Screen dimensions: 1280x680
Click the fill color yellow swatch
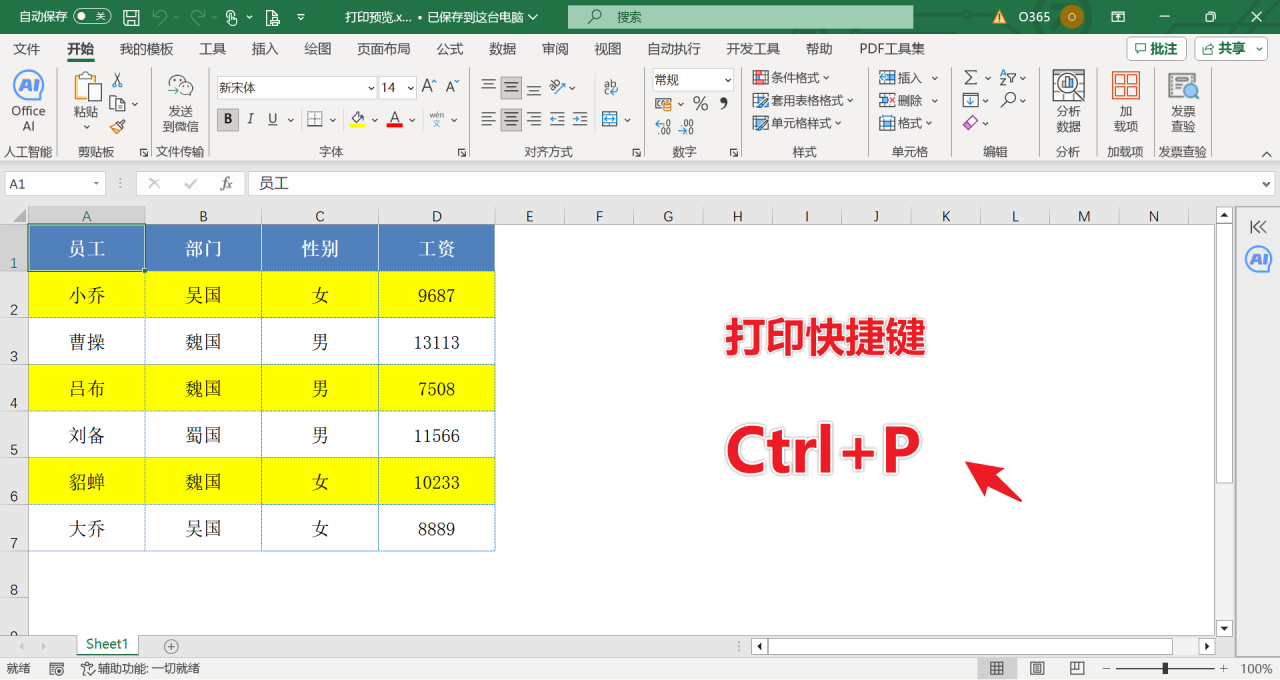point(357,120)
